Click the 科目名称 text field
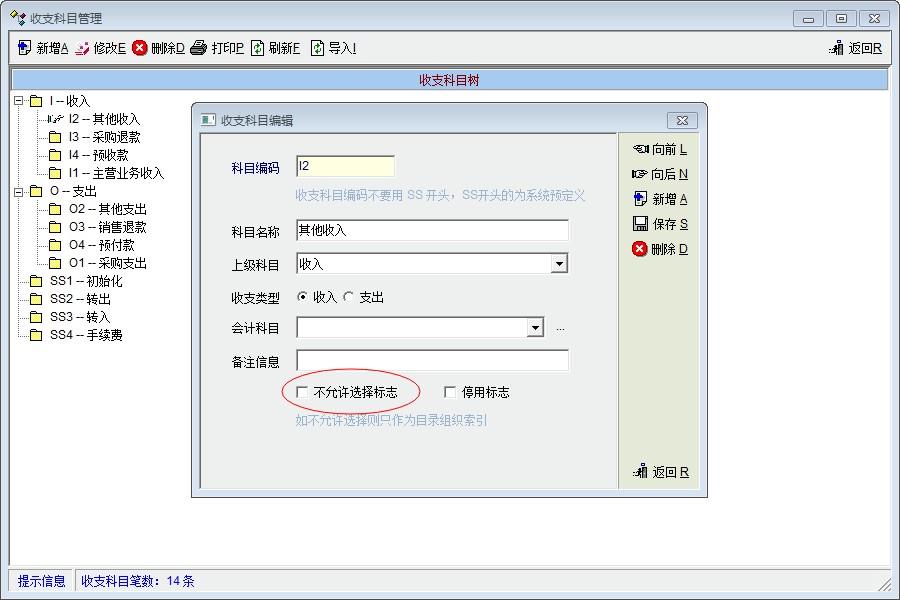This screenshot has width=900, height=600. coord(432,231)
